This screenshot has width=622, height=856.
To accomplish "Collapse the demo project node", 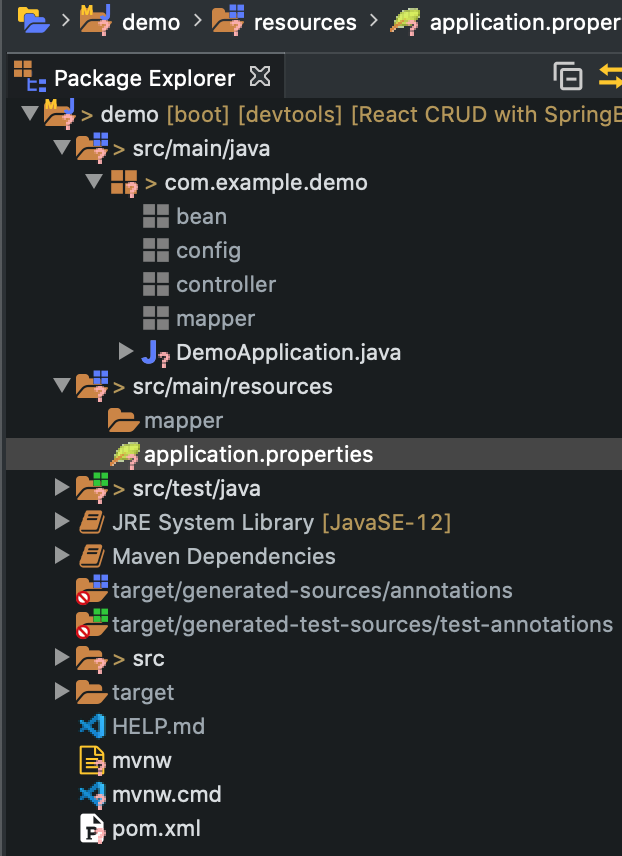I will coord(29,114).
